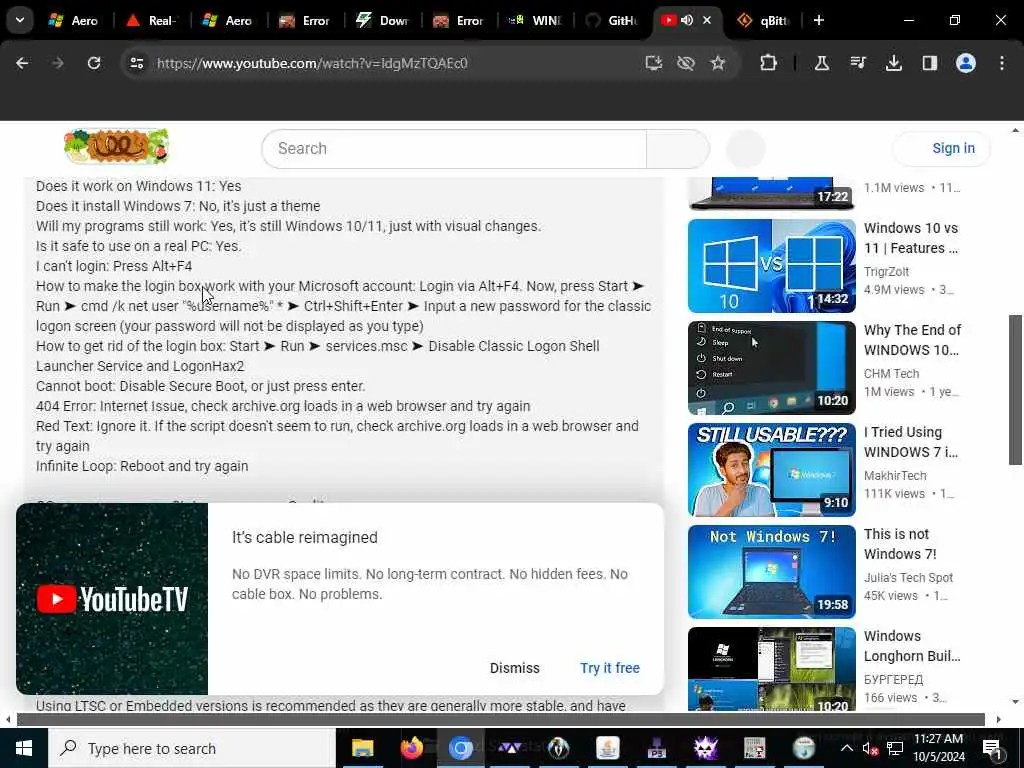Click the Chromium taskbar icon

pos(460,748)
